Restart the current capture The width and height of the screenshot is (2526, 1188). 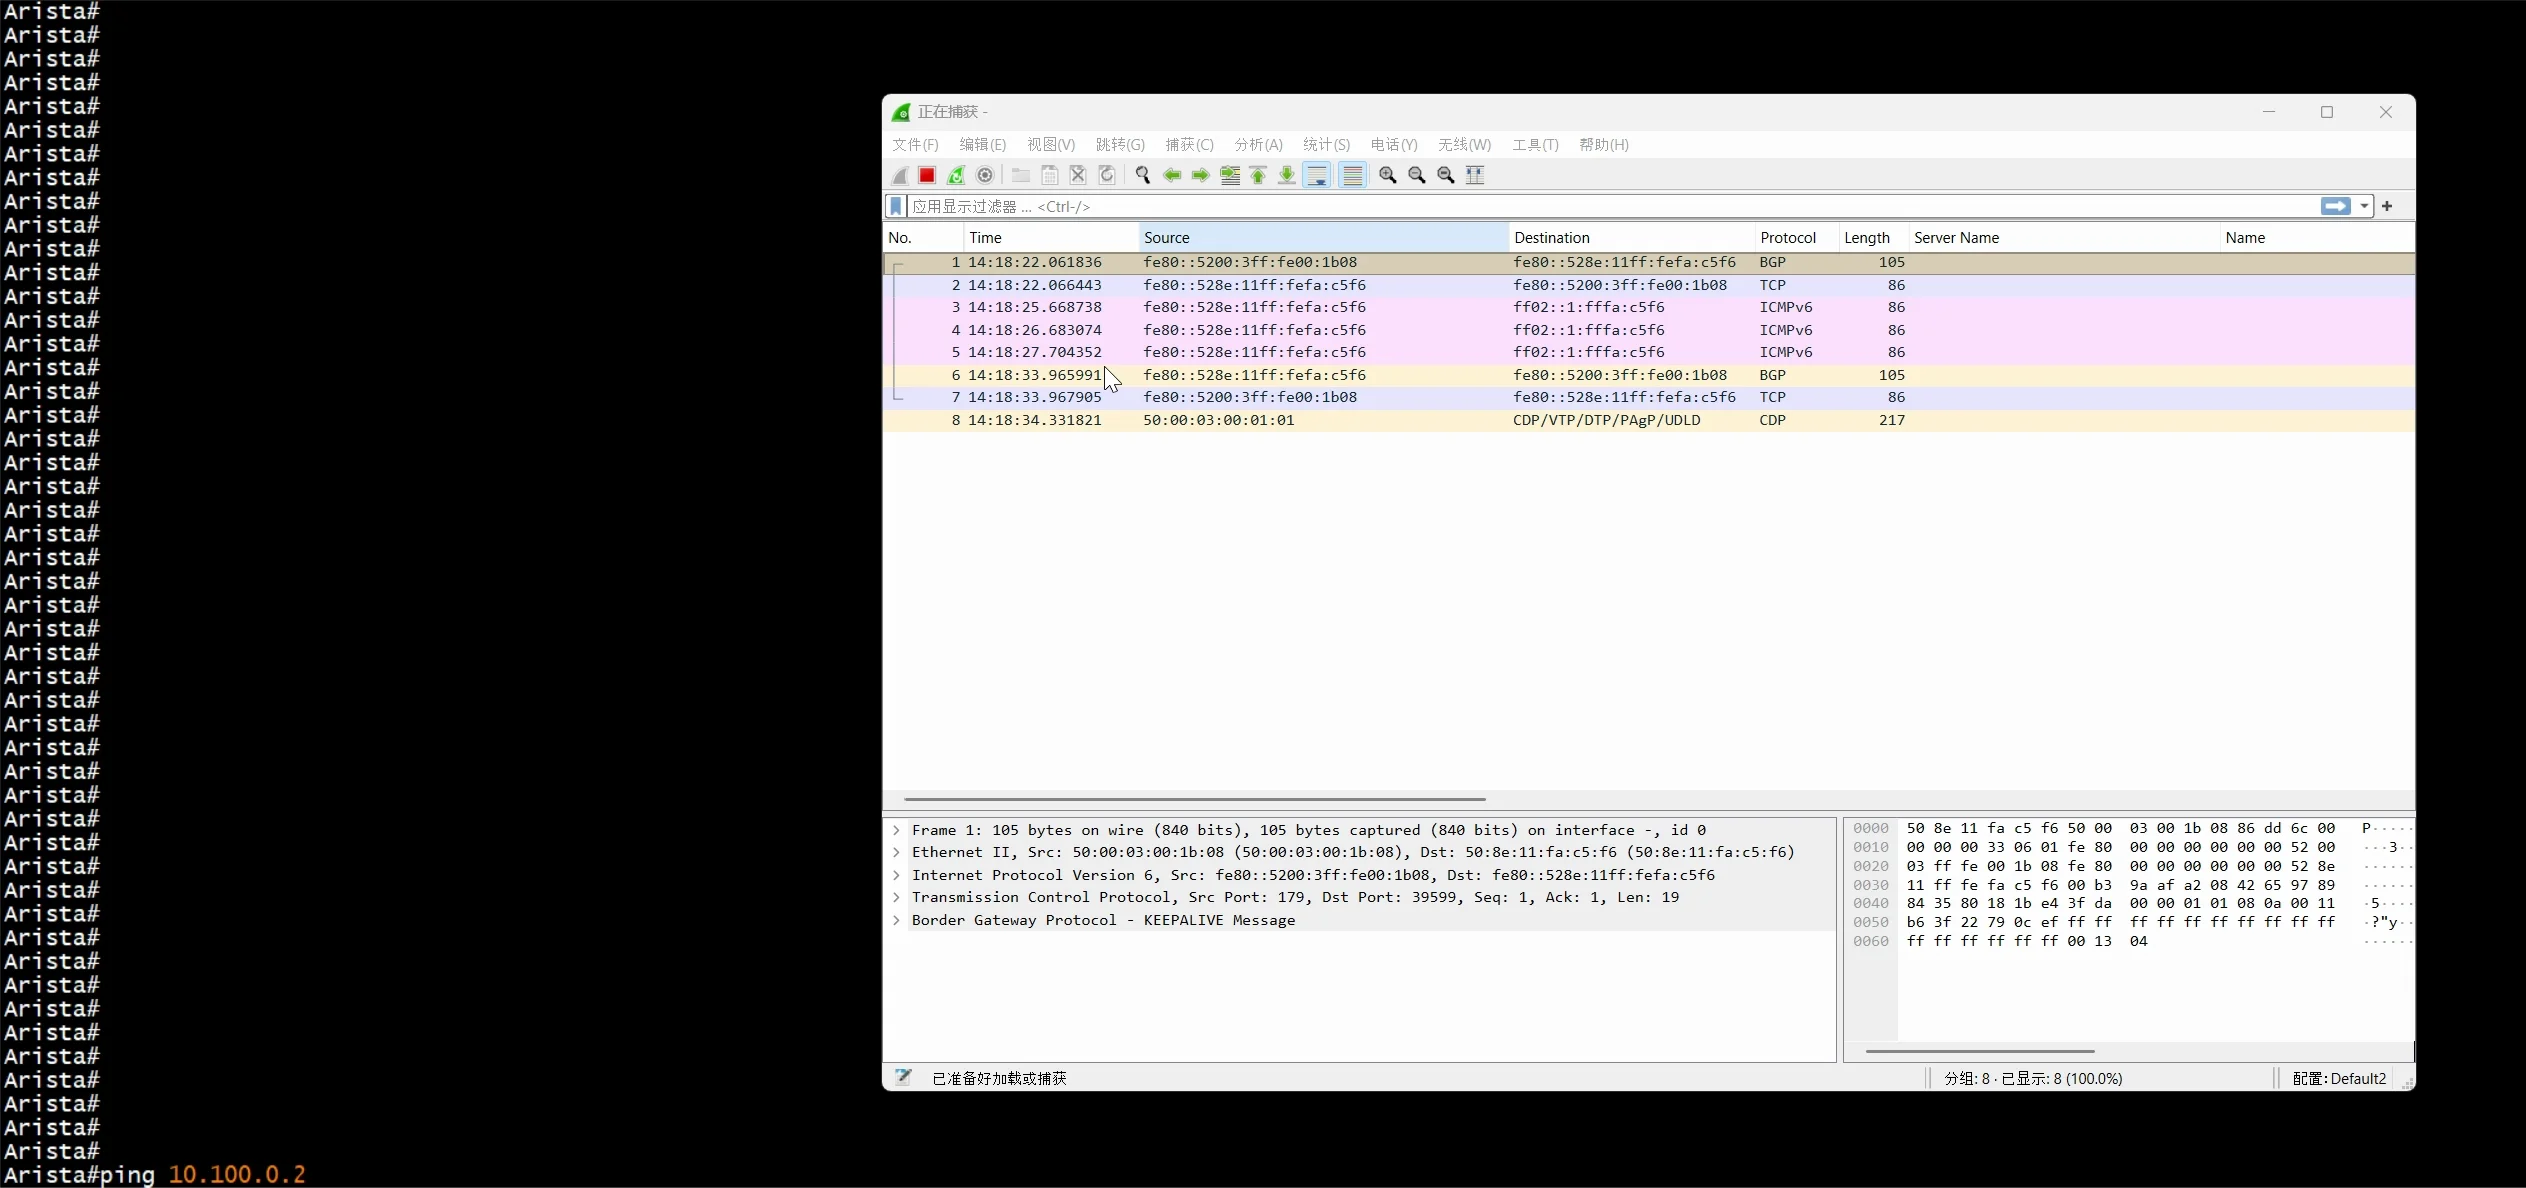coord(956,175)
